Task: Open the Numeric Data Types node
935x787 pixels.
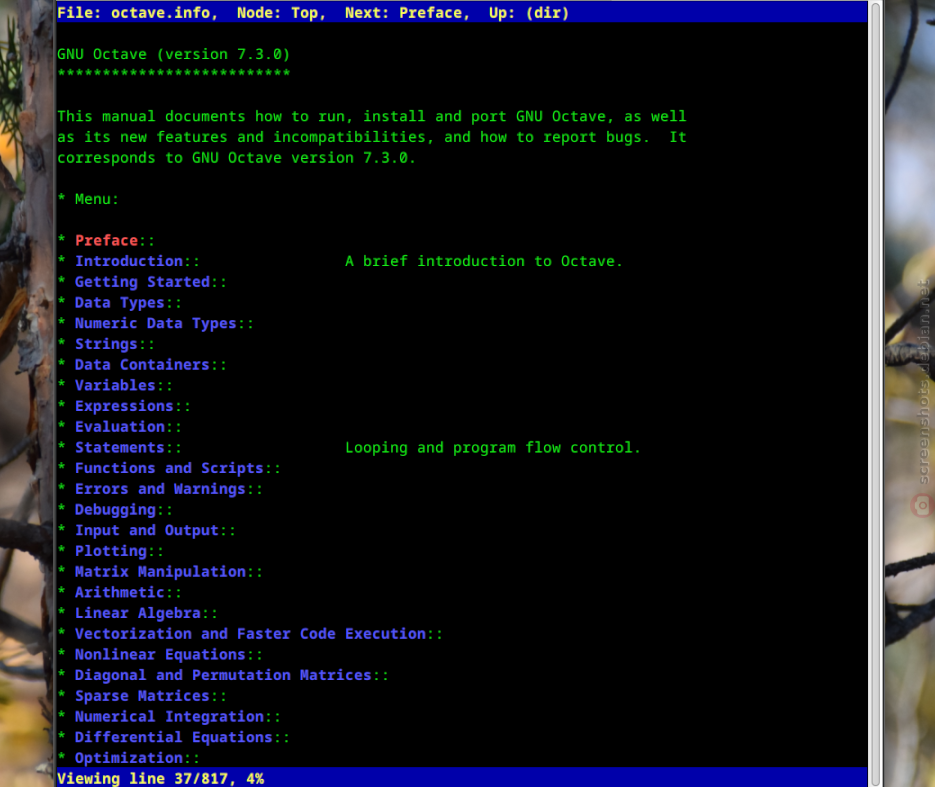Action: [156, 323]
